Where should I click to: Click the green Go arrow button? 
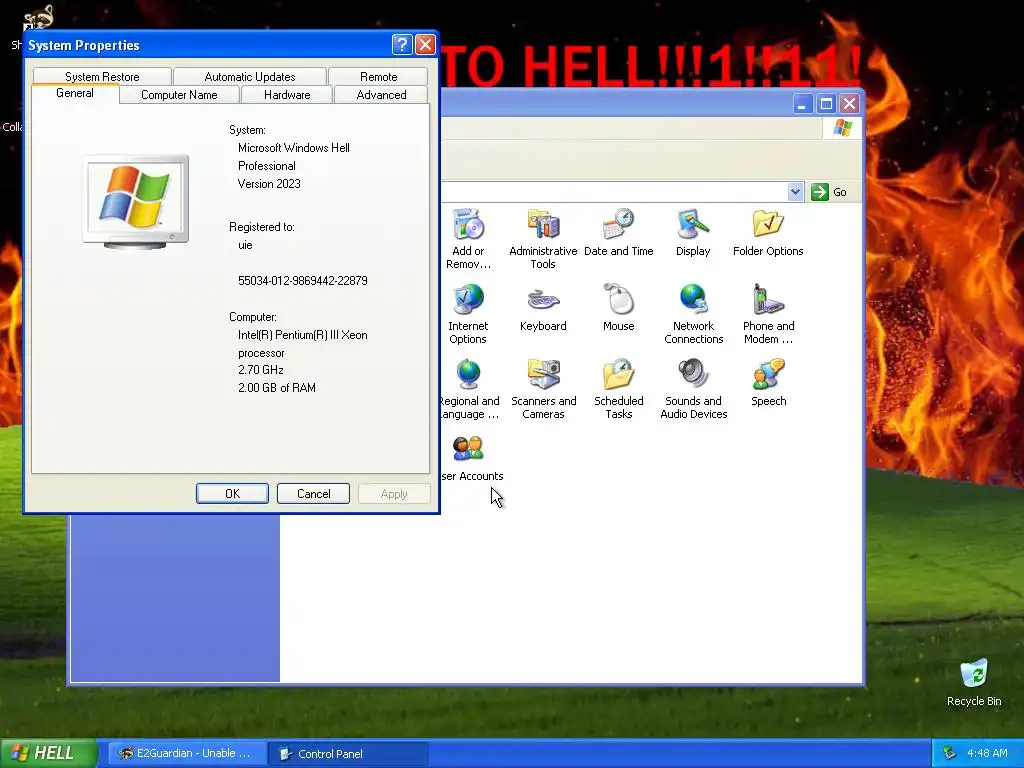[819, 192]
